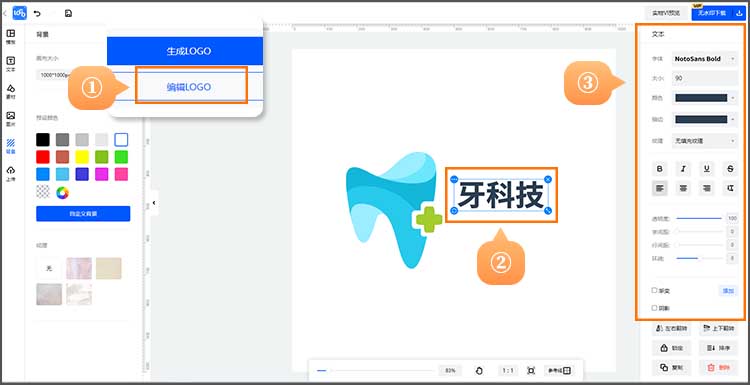
Task: Open the 实物VI预览 preview
Action: click(666, 13)
